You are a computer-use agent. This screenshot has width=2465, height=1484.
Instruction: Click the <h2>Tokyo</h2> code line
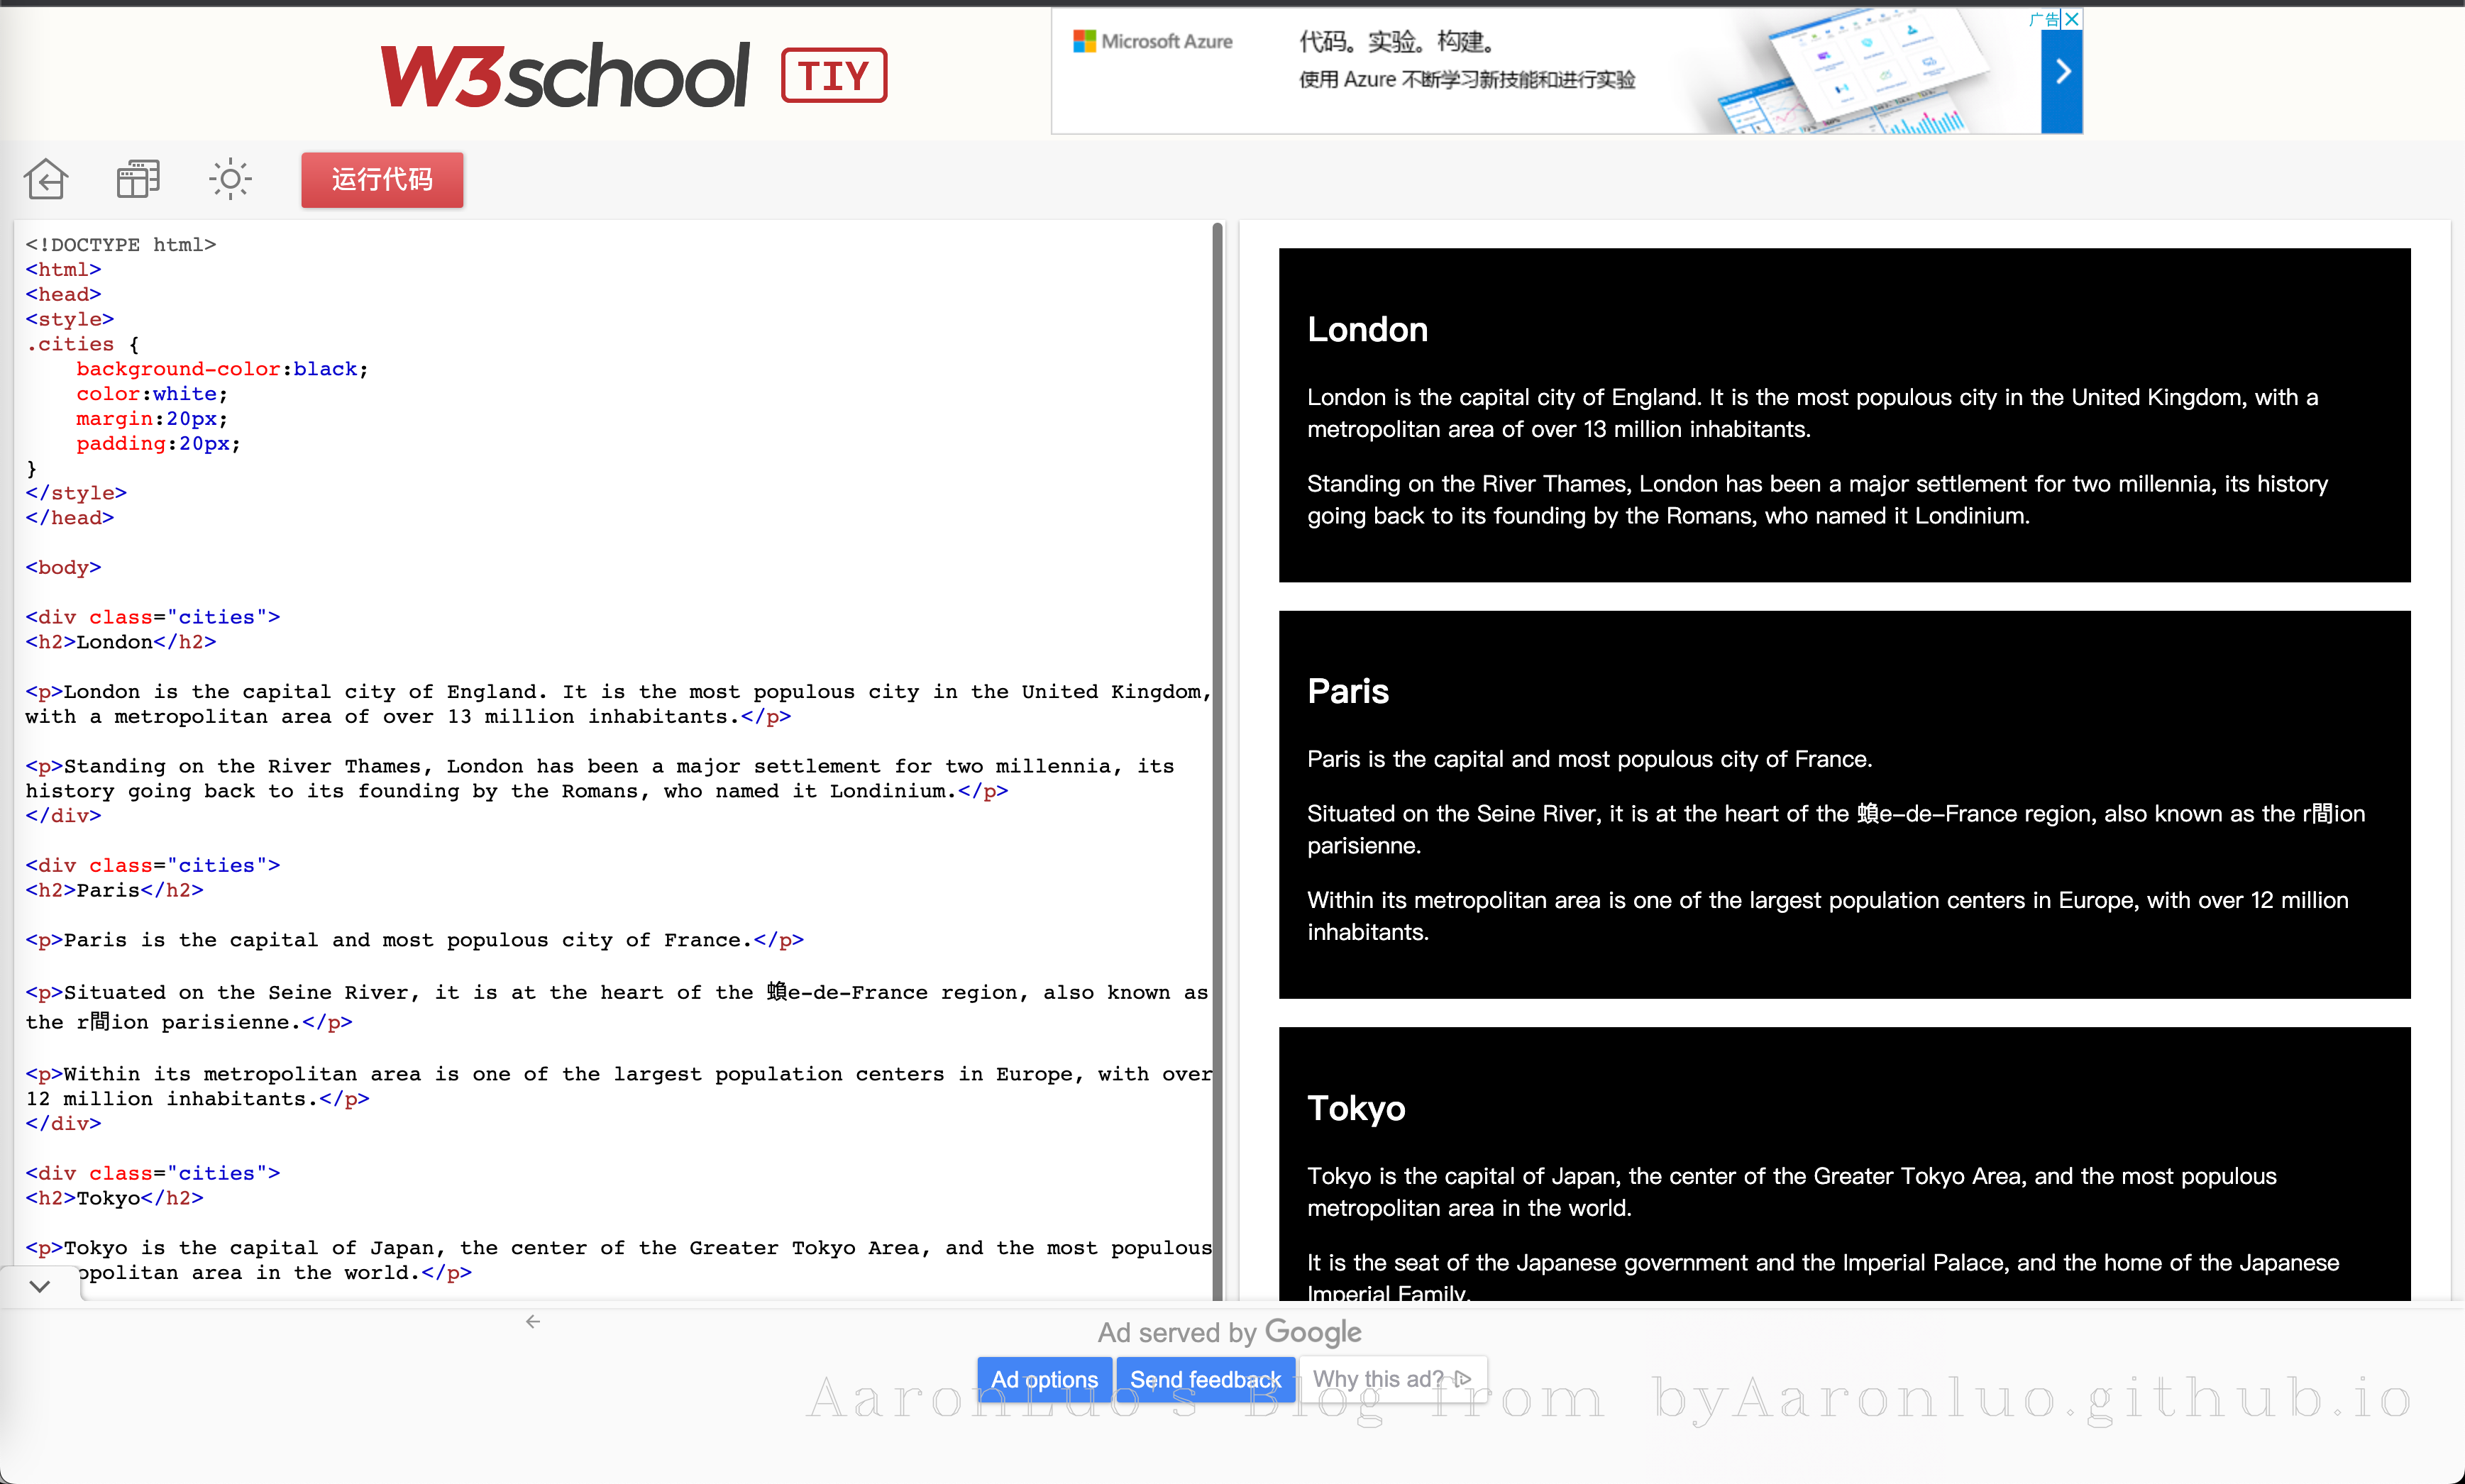coord(115,1198)
